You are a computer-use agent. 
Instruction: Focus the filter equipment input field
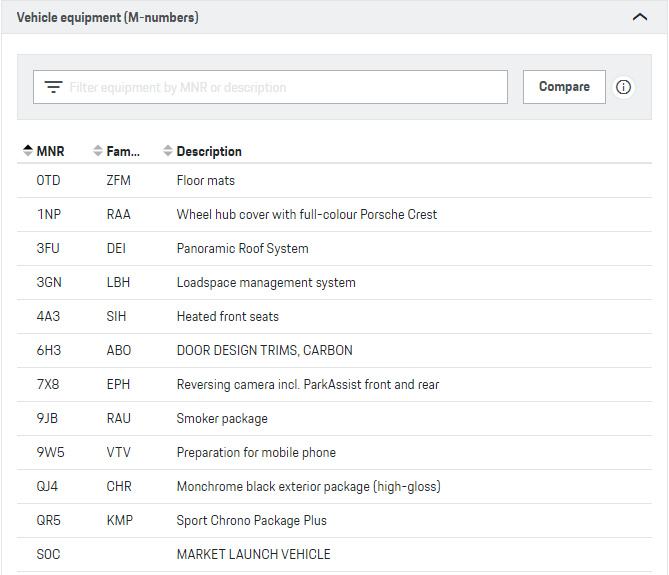[x=285, y=87]
